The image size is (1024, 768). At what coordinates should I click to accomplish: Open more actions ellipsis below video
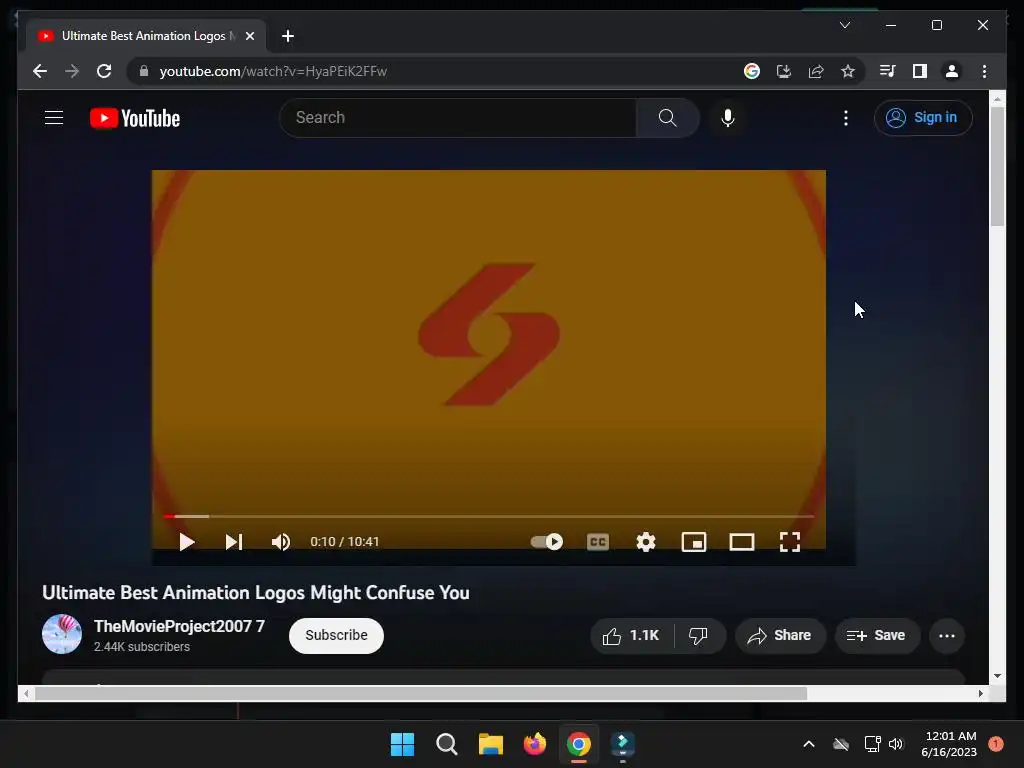point(946,635)
